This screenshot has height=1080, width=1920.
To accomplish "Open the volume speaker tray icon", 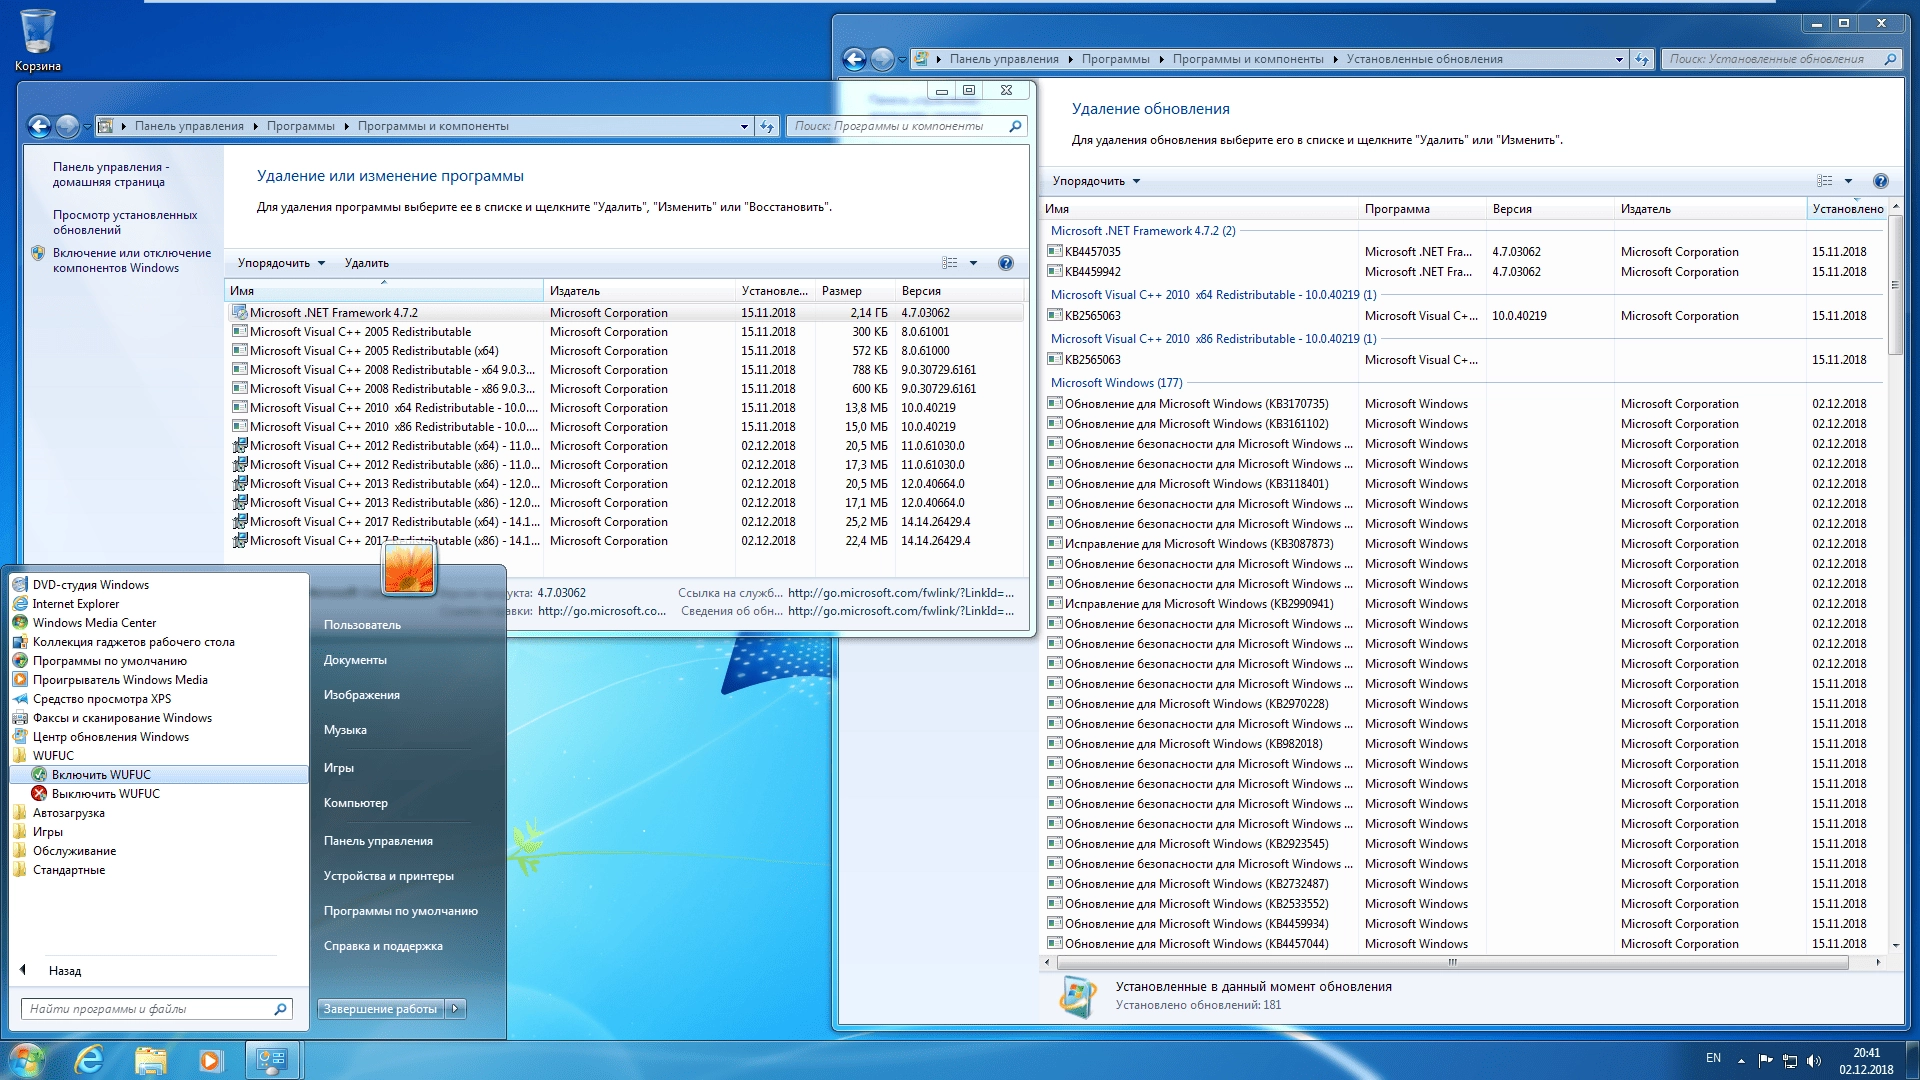I will [1814, 1061].
